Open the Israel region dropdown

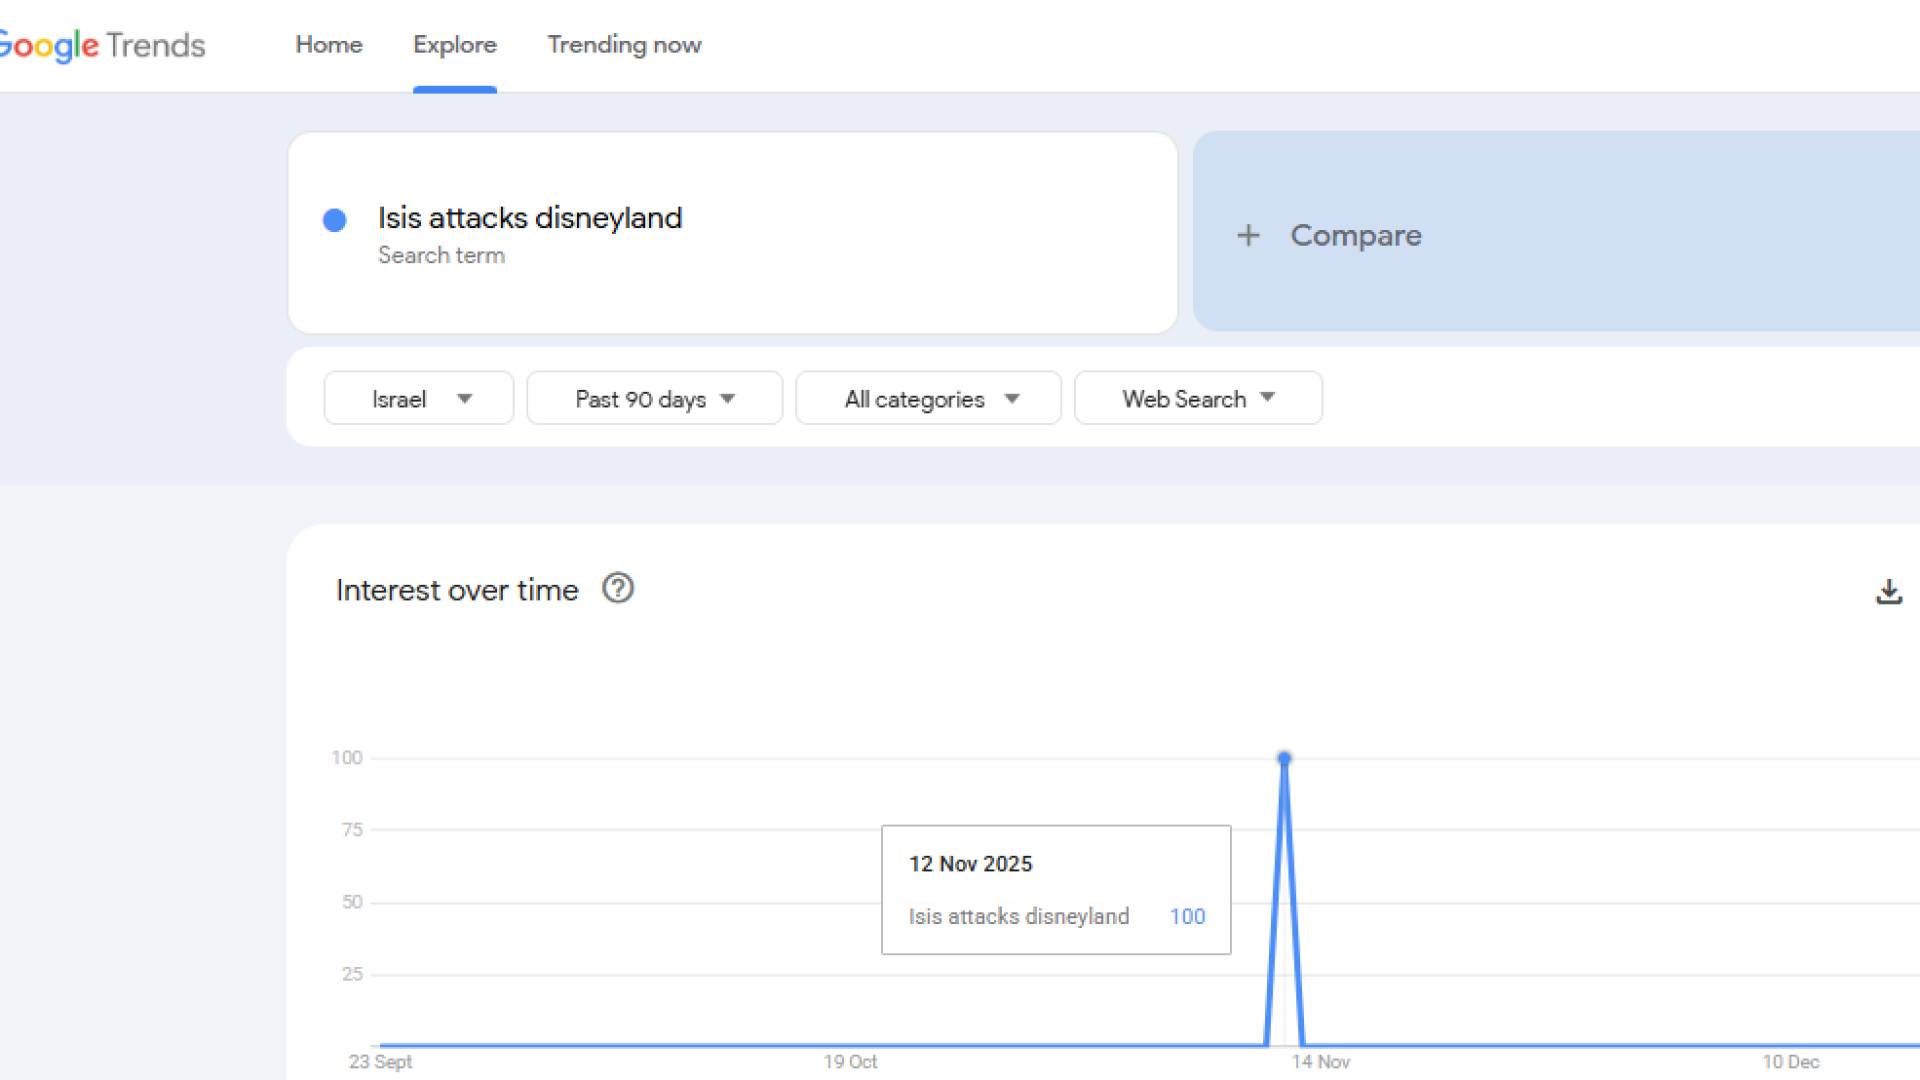click(419, 398)
